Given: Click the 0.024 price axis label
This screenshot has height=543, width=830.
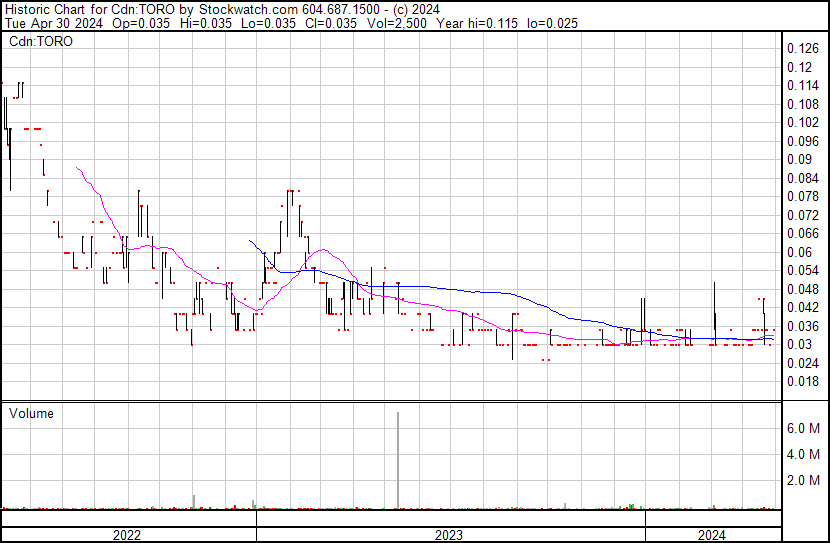Looking at the screenshot, I should pos(803,363).
